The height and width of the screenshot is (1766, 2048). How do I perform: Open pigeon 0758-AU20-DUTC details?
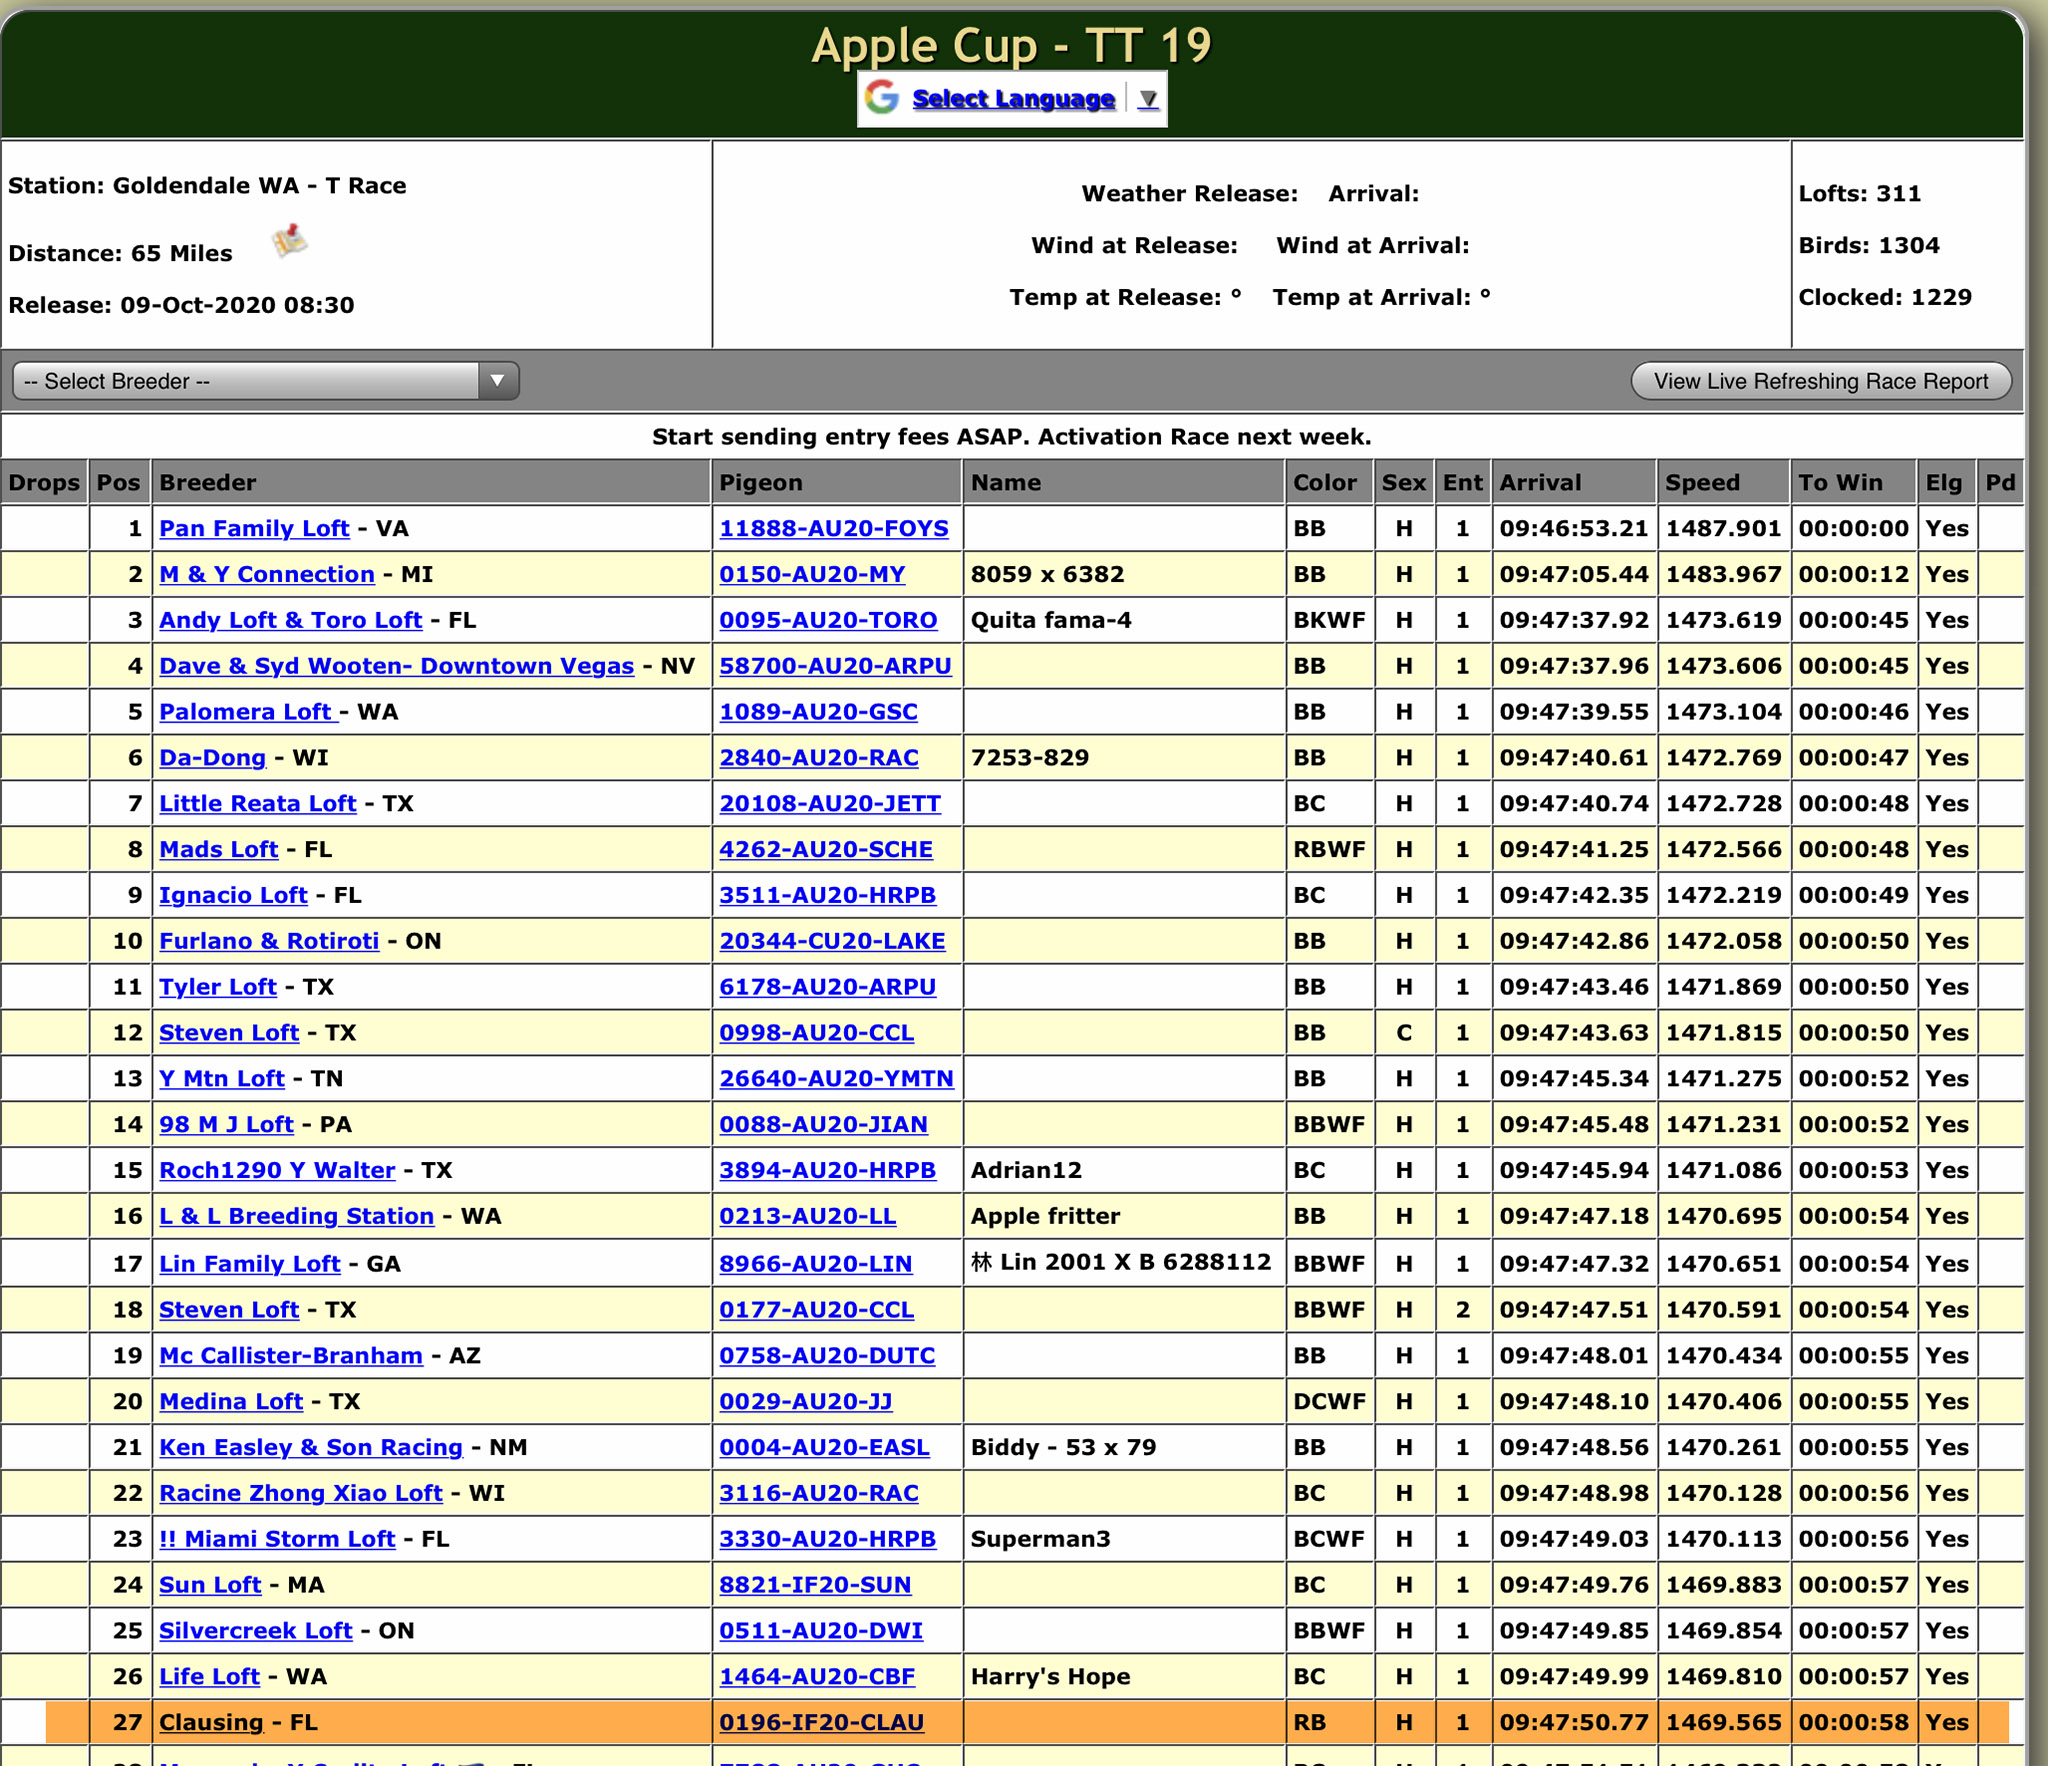click(827, 1357)
